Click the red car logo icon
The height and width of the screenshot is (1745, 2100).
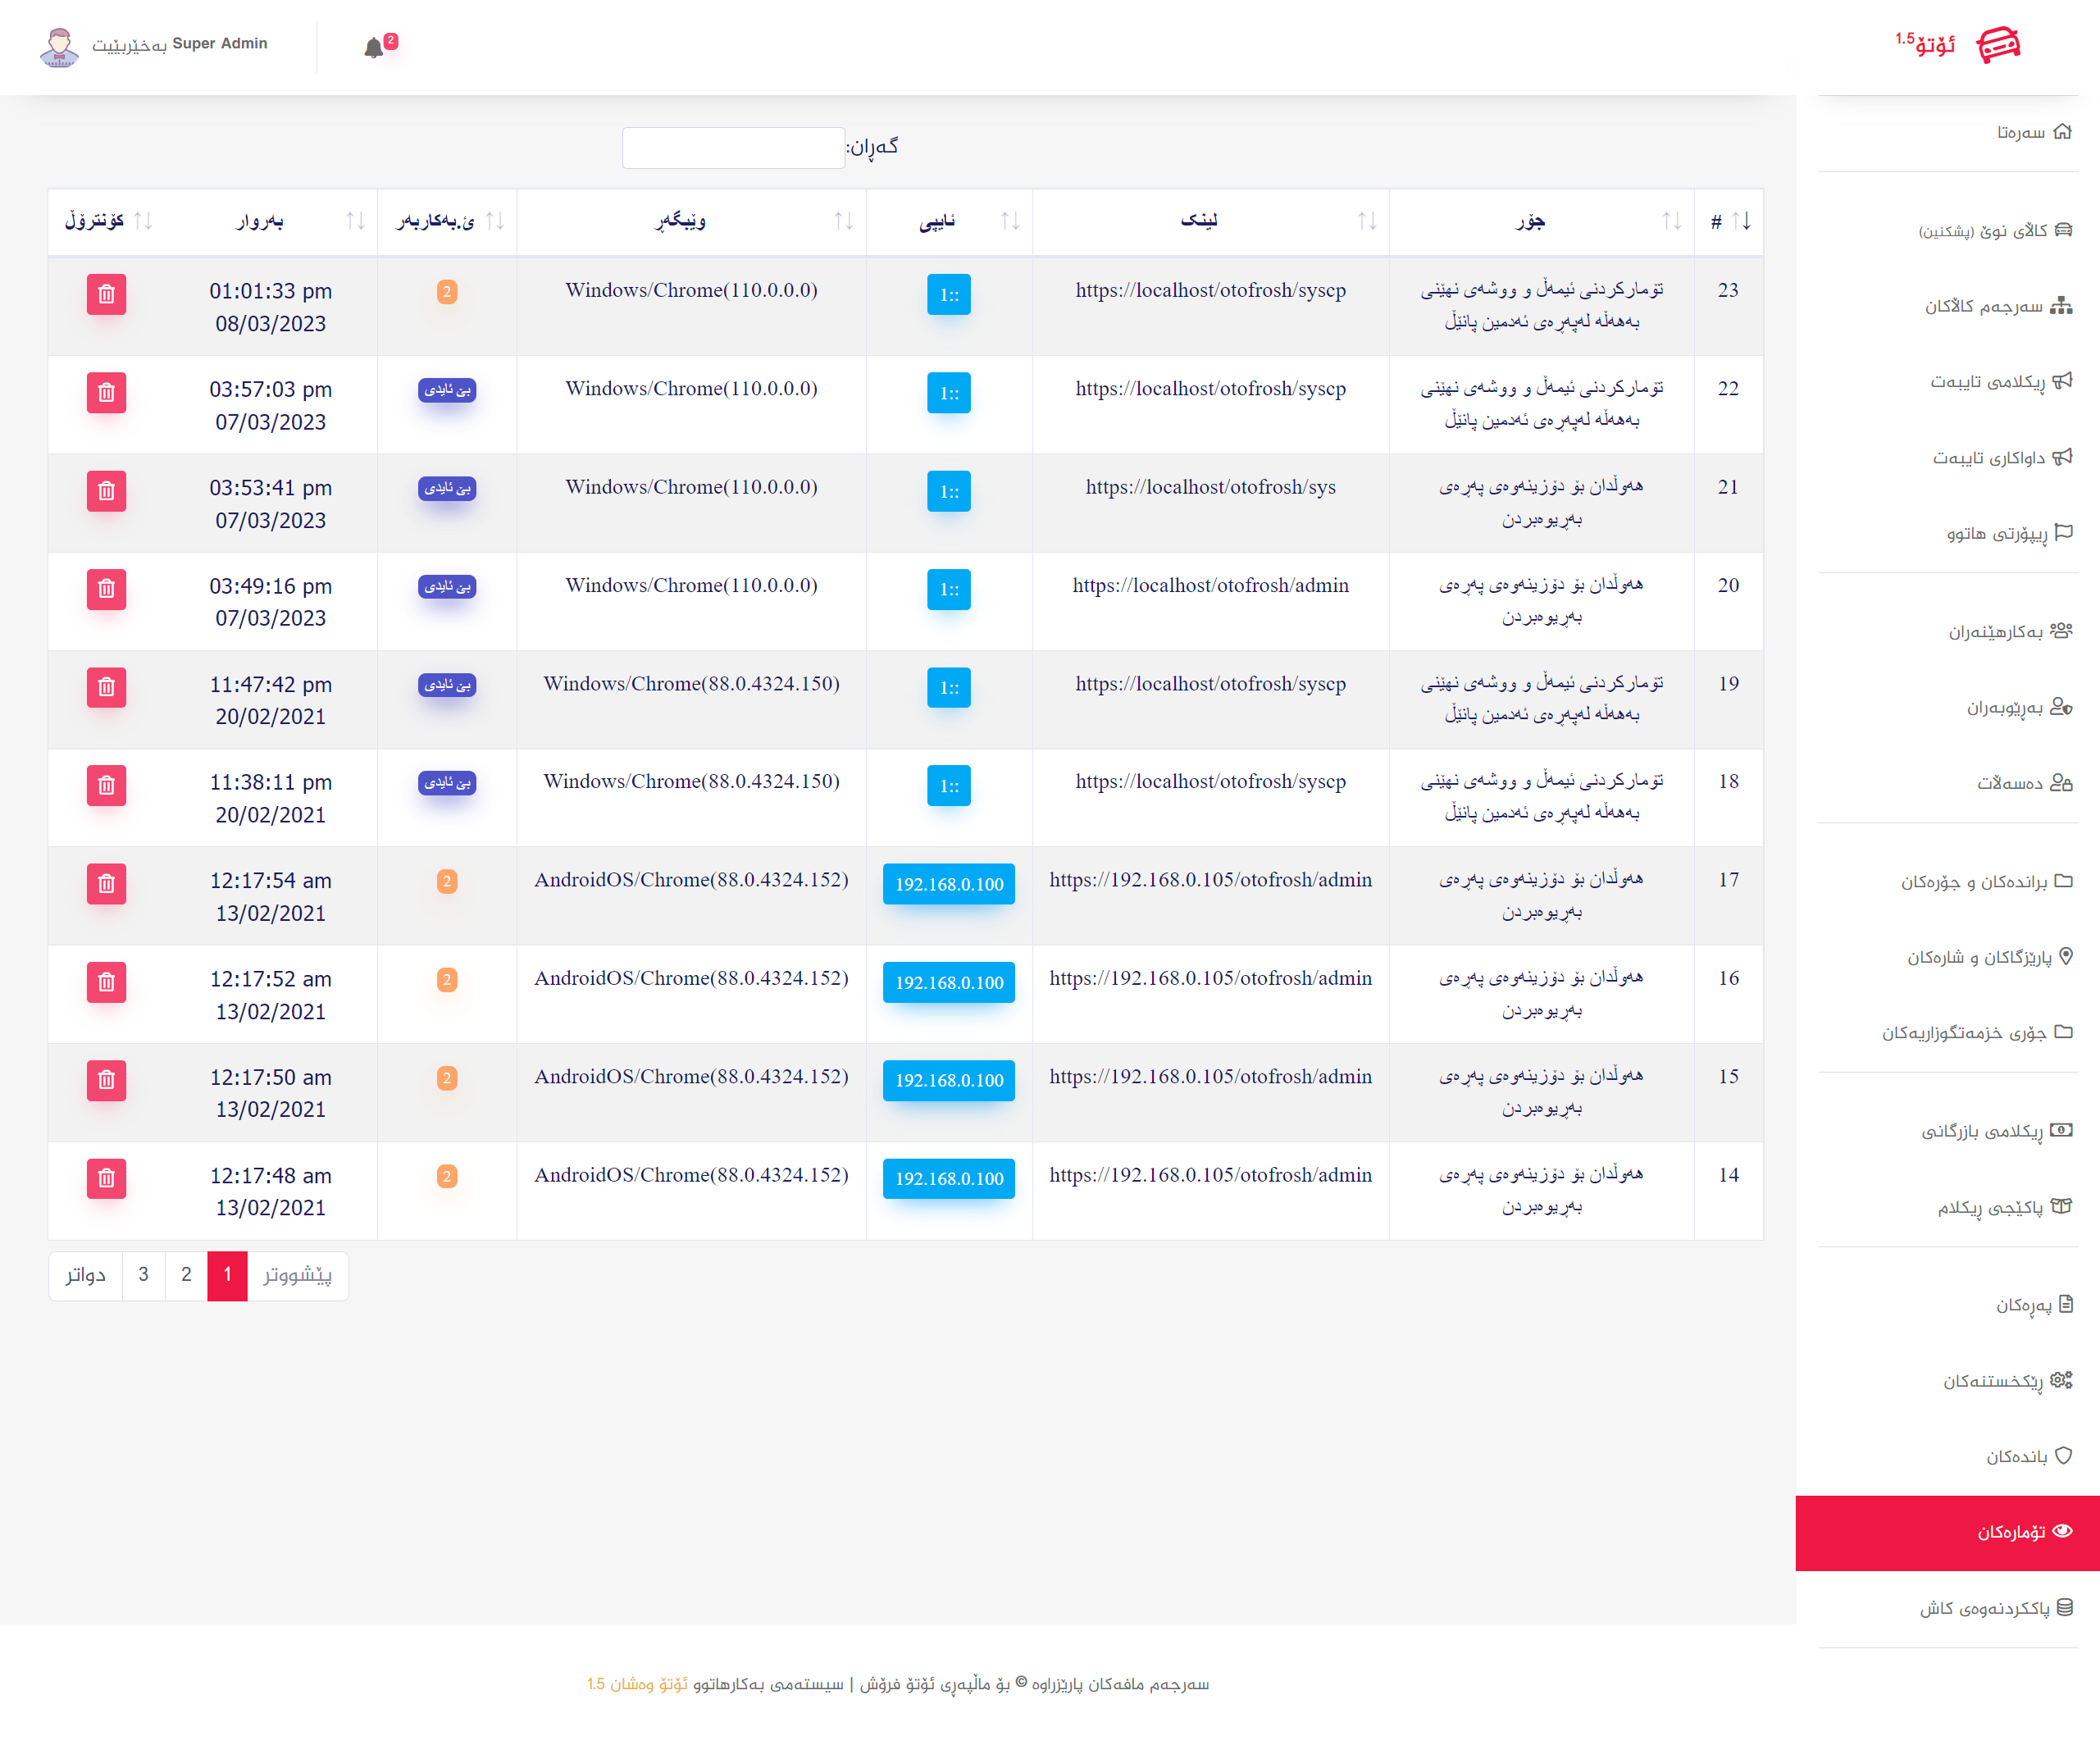coord(1998,45)
